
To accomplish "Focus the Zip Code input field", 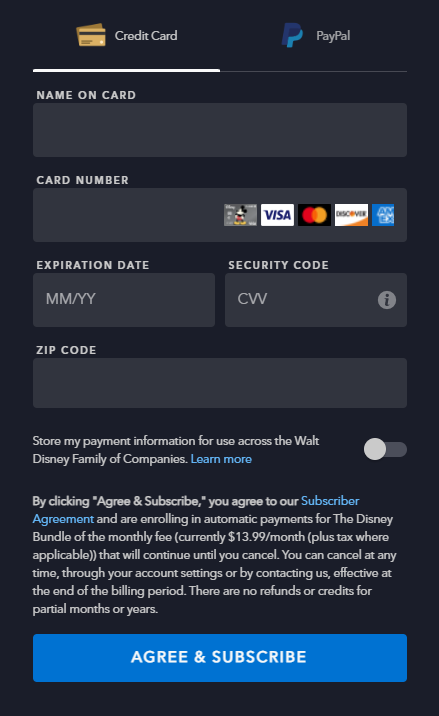I will point(220,383).
